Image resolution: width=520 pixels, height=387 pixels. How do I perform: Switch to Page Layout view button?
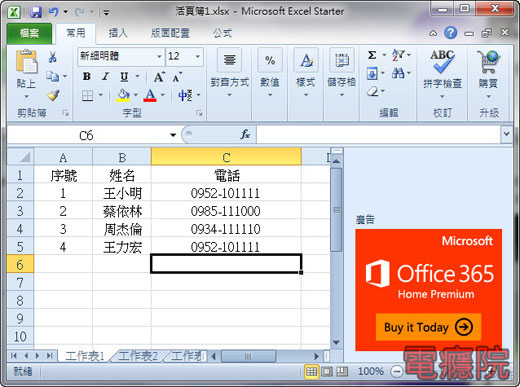point(327,371)
